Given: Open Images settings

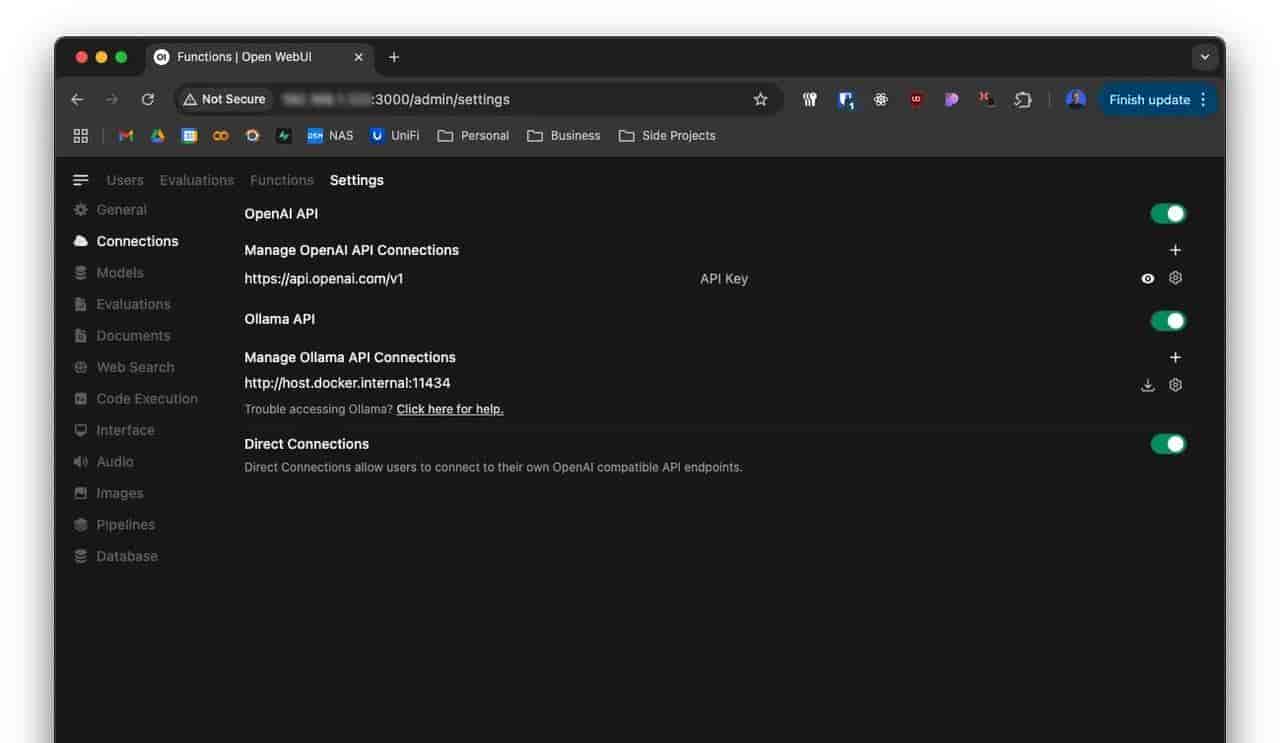Looking at the screenshot, I should click(109, 493).
